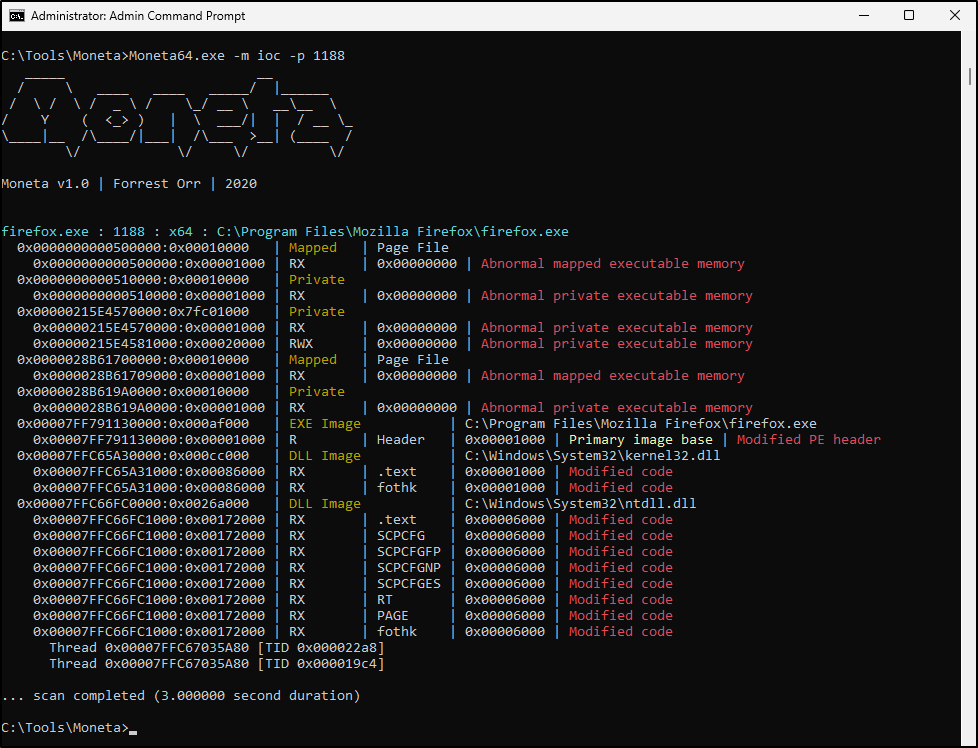Click 'Page File' on the 0x0000028B61700000 row

click(x=412, y=359)
